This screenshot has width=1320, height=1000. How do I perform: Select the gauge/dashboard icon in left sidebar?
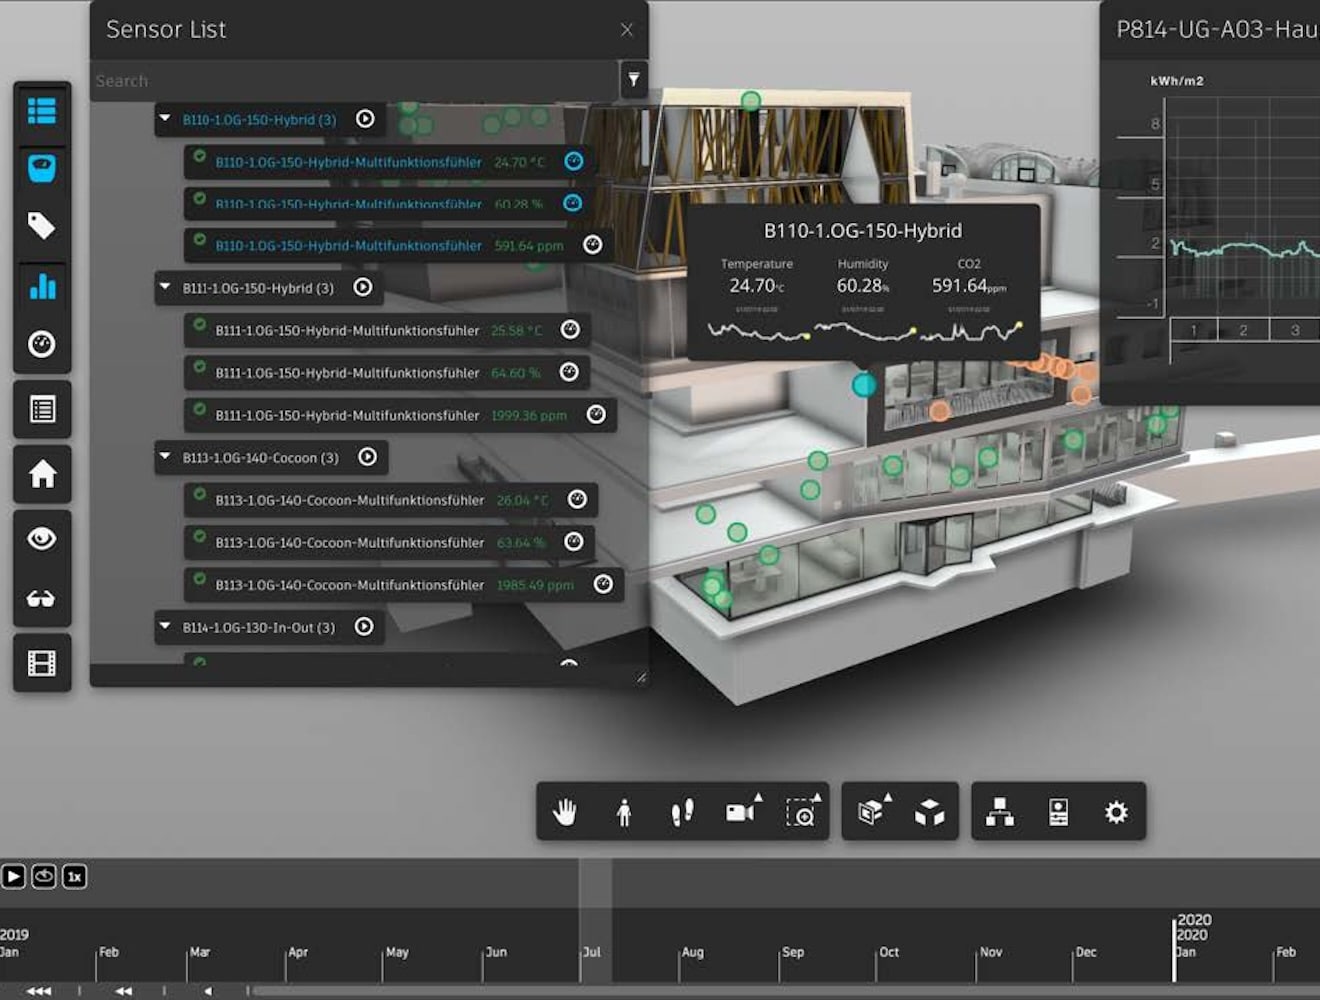(x=42, y=345)
